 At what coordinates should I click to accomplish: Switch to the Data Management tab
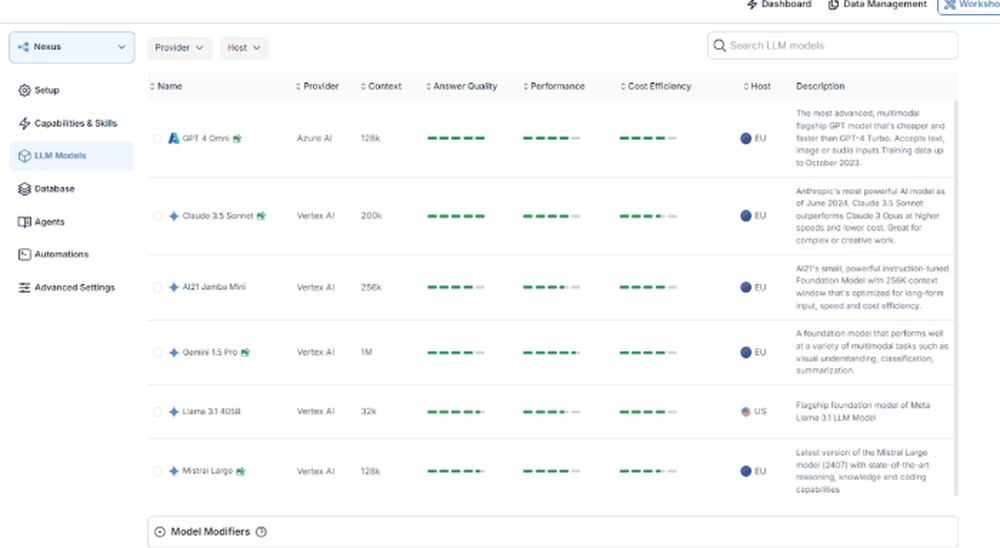pos(877,4)
